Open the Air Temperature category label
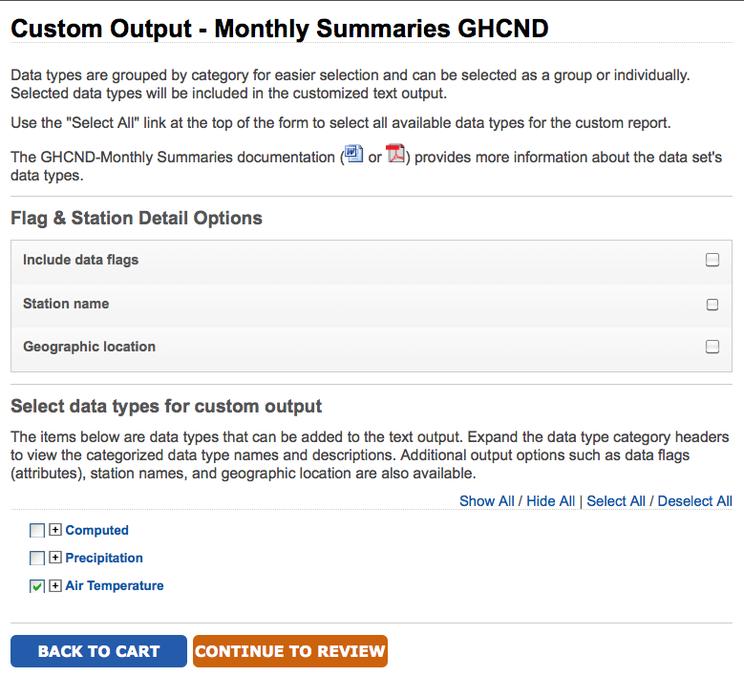This screenshot has width=744, height=676. [x=114, y=586]
